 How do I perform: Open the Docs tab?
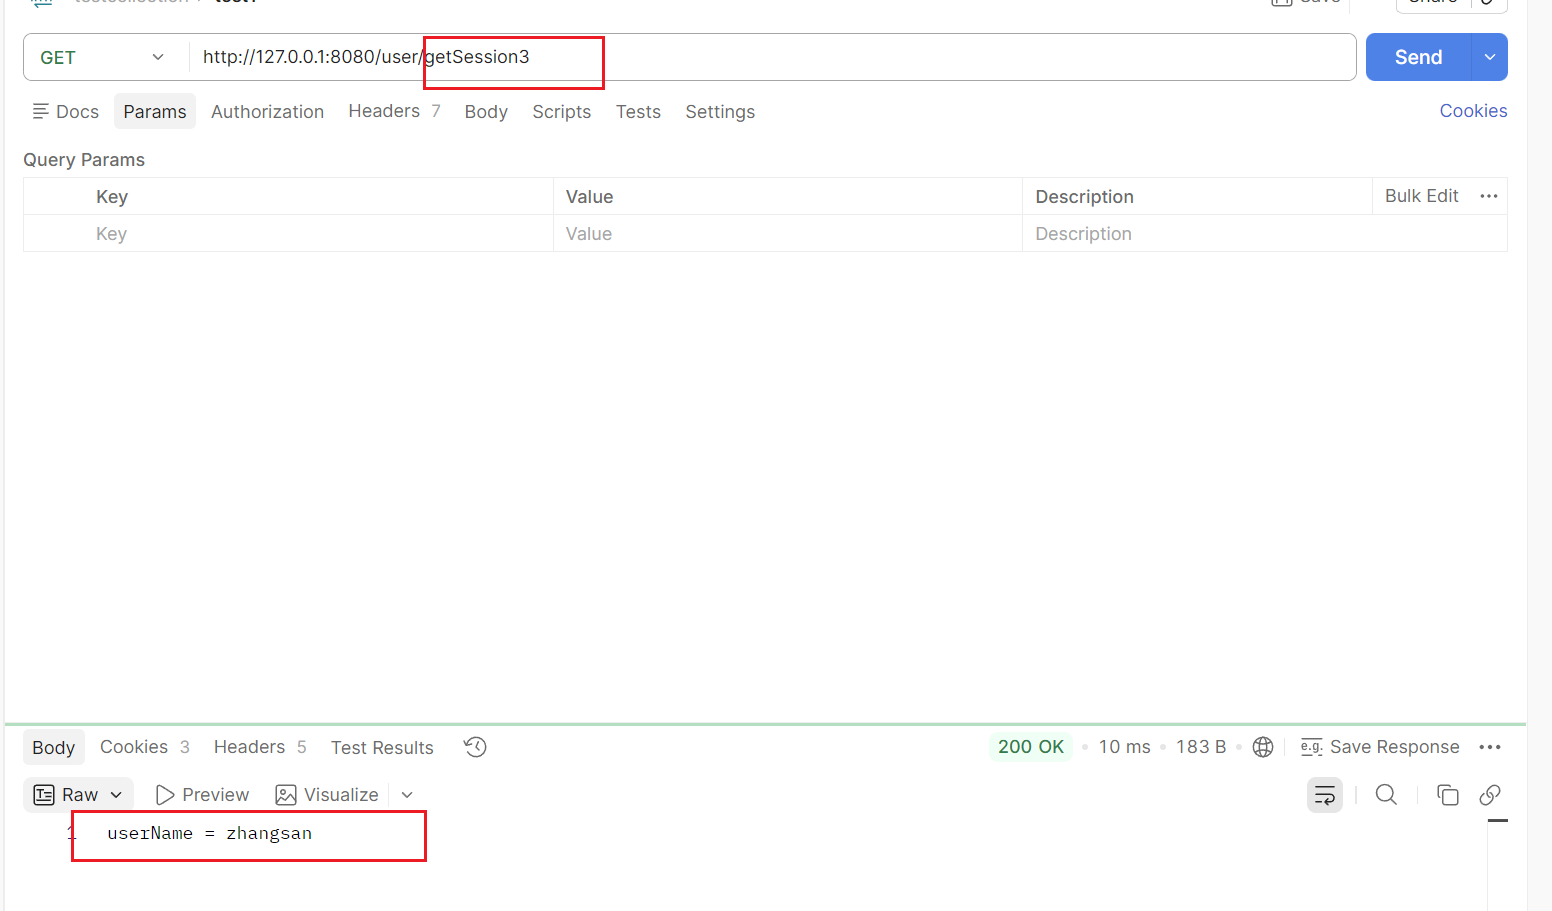click(x=66, y=111)
